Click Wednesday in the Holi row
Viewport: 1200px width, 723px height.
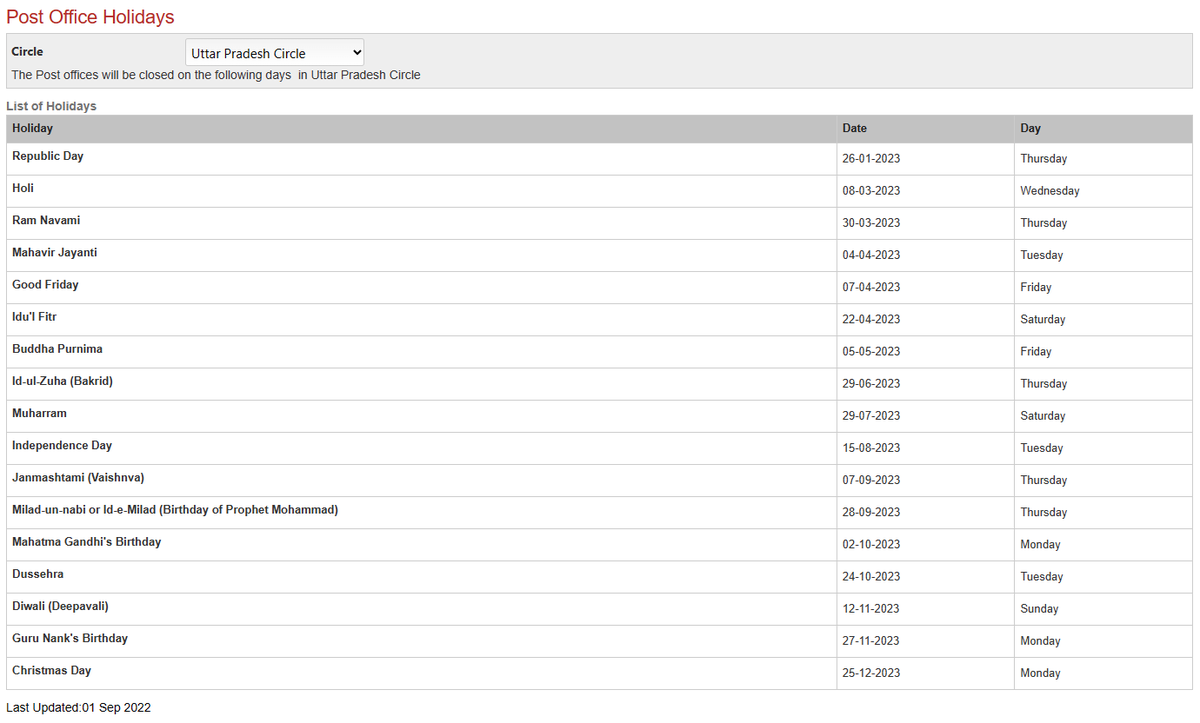pyautogui.click(x=1050, y=191)
